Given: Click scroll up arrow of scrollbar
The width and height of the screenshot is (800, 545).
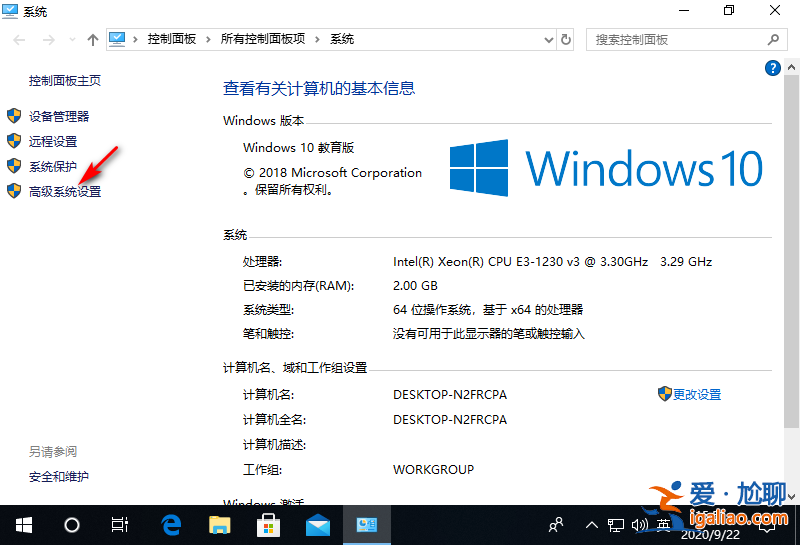Looking at the screenshot, I should (791, 67).
